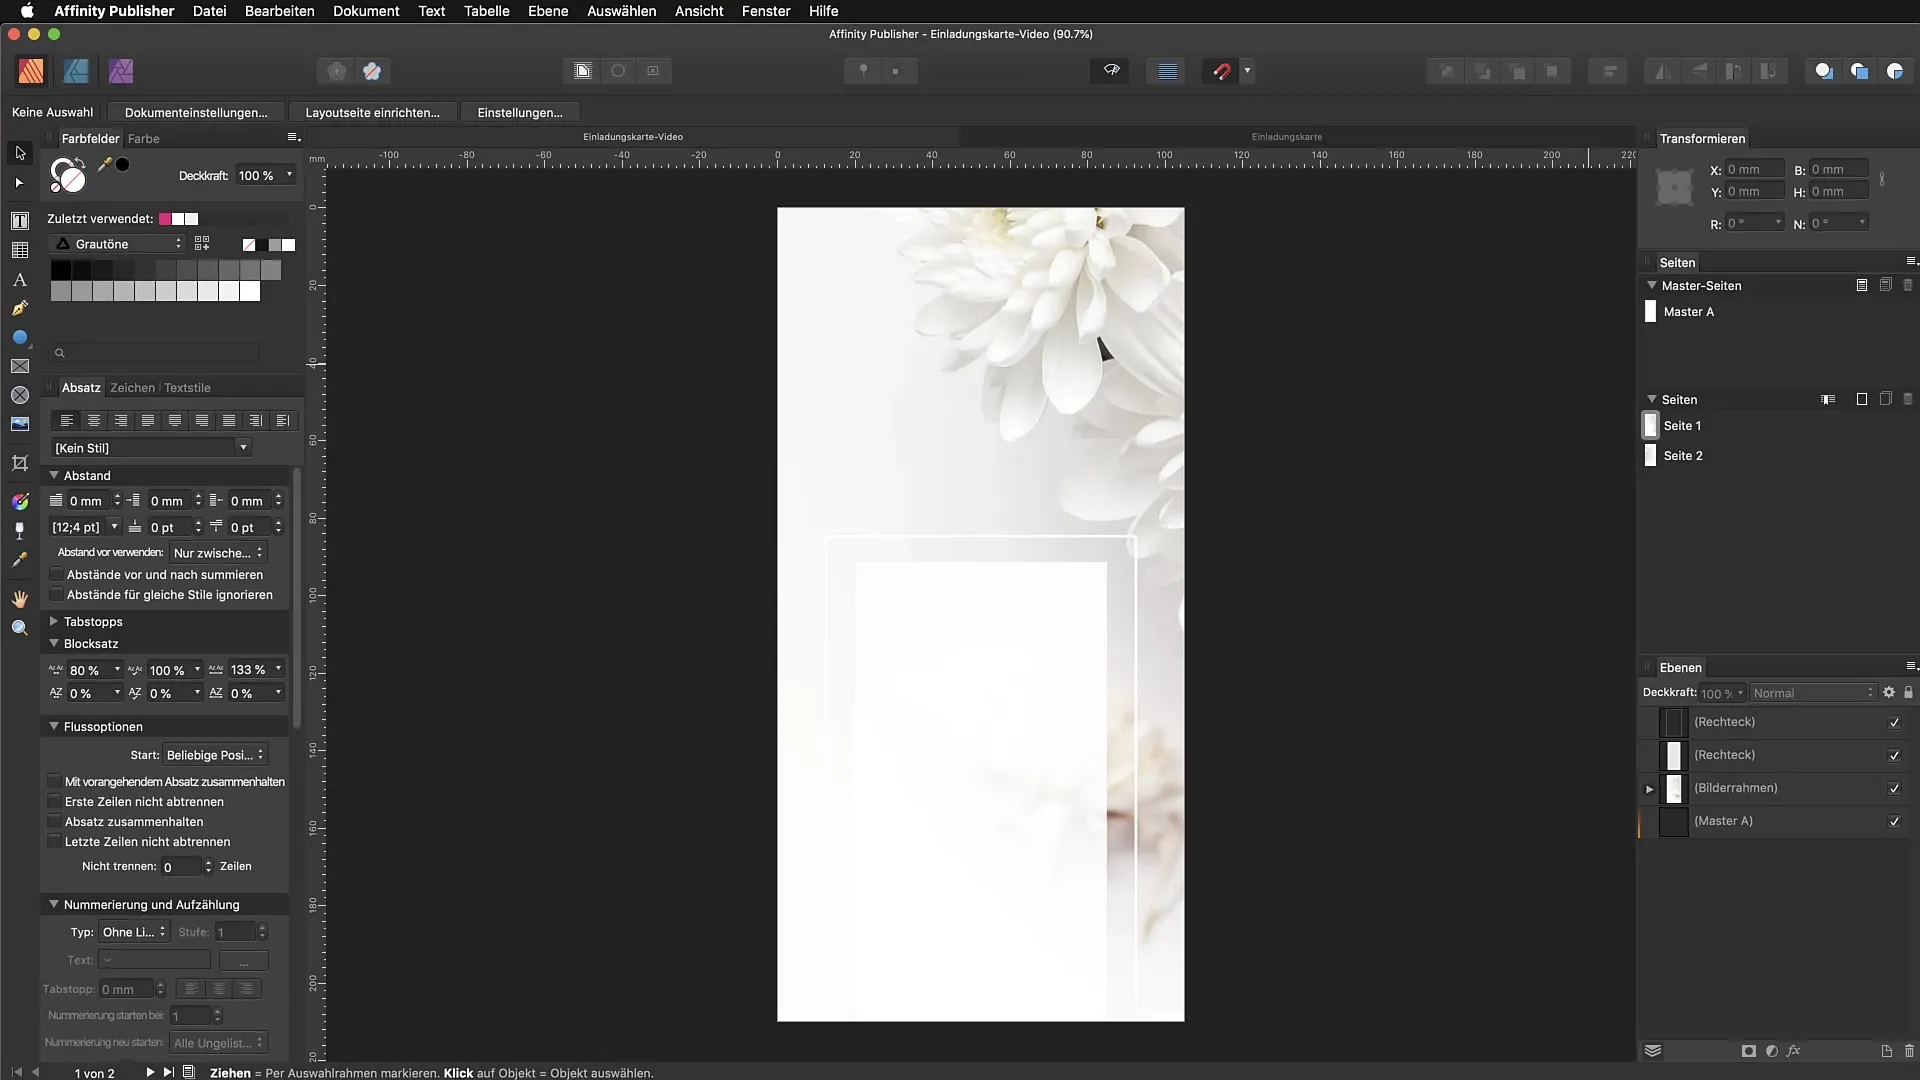The width and height of the screenshot is (1920, 1080).
Task: Pick the magenta recently used swatch
Action: point(165,219)
